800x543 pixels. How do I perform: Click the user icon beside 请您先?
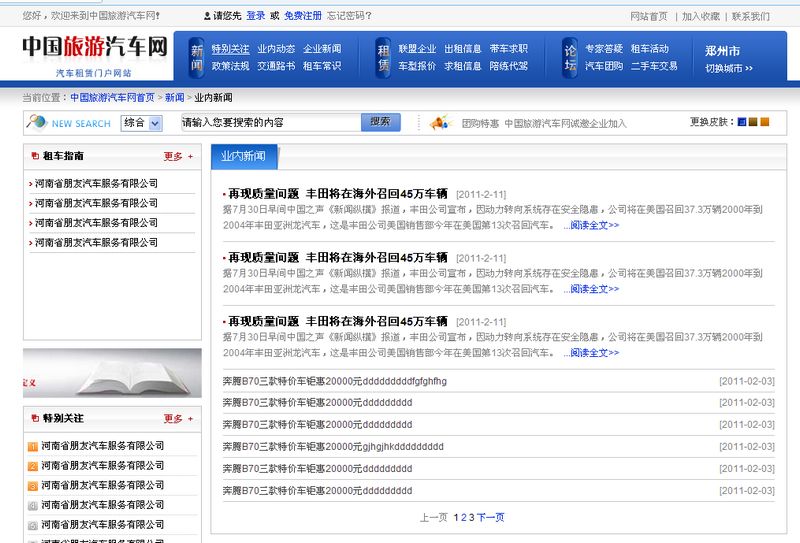point(207,16)
